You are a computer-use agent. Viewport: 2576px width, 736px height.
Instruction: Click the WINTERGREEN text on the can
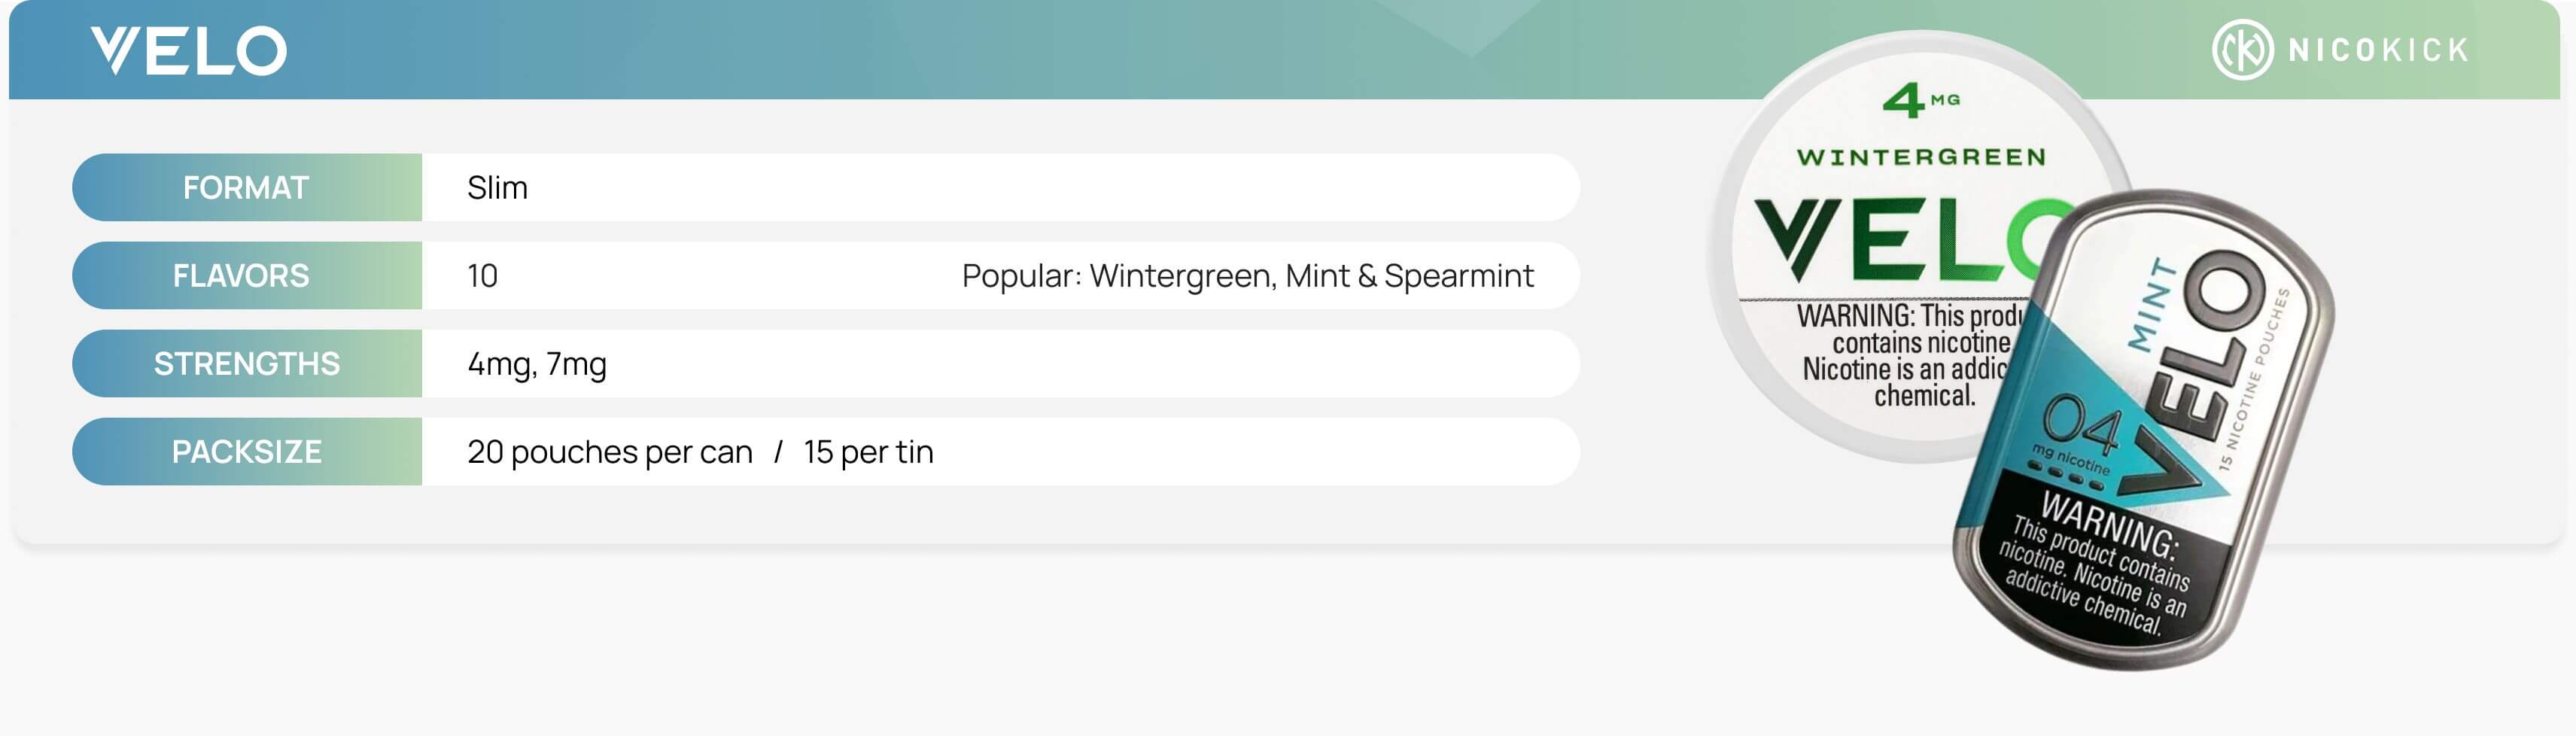1921,157
